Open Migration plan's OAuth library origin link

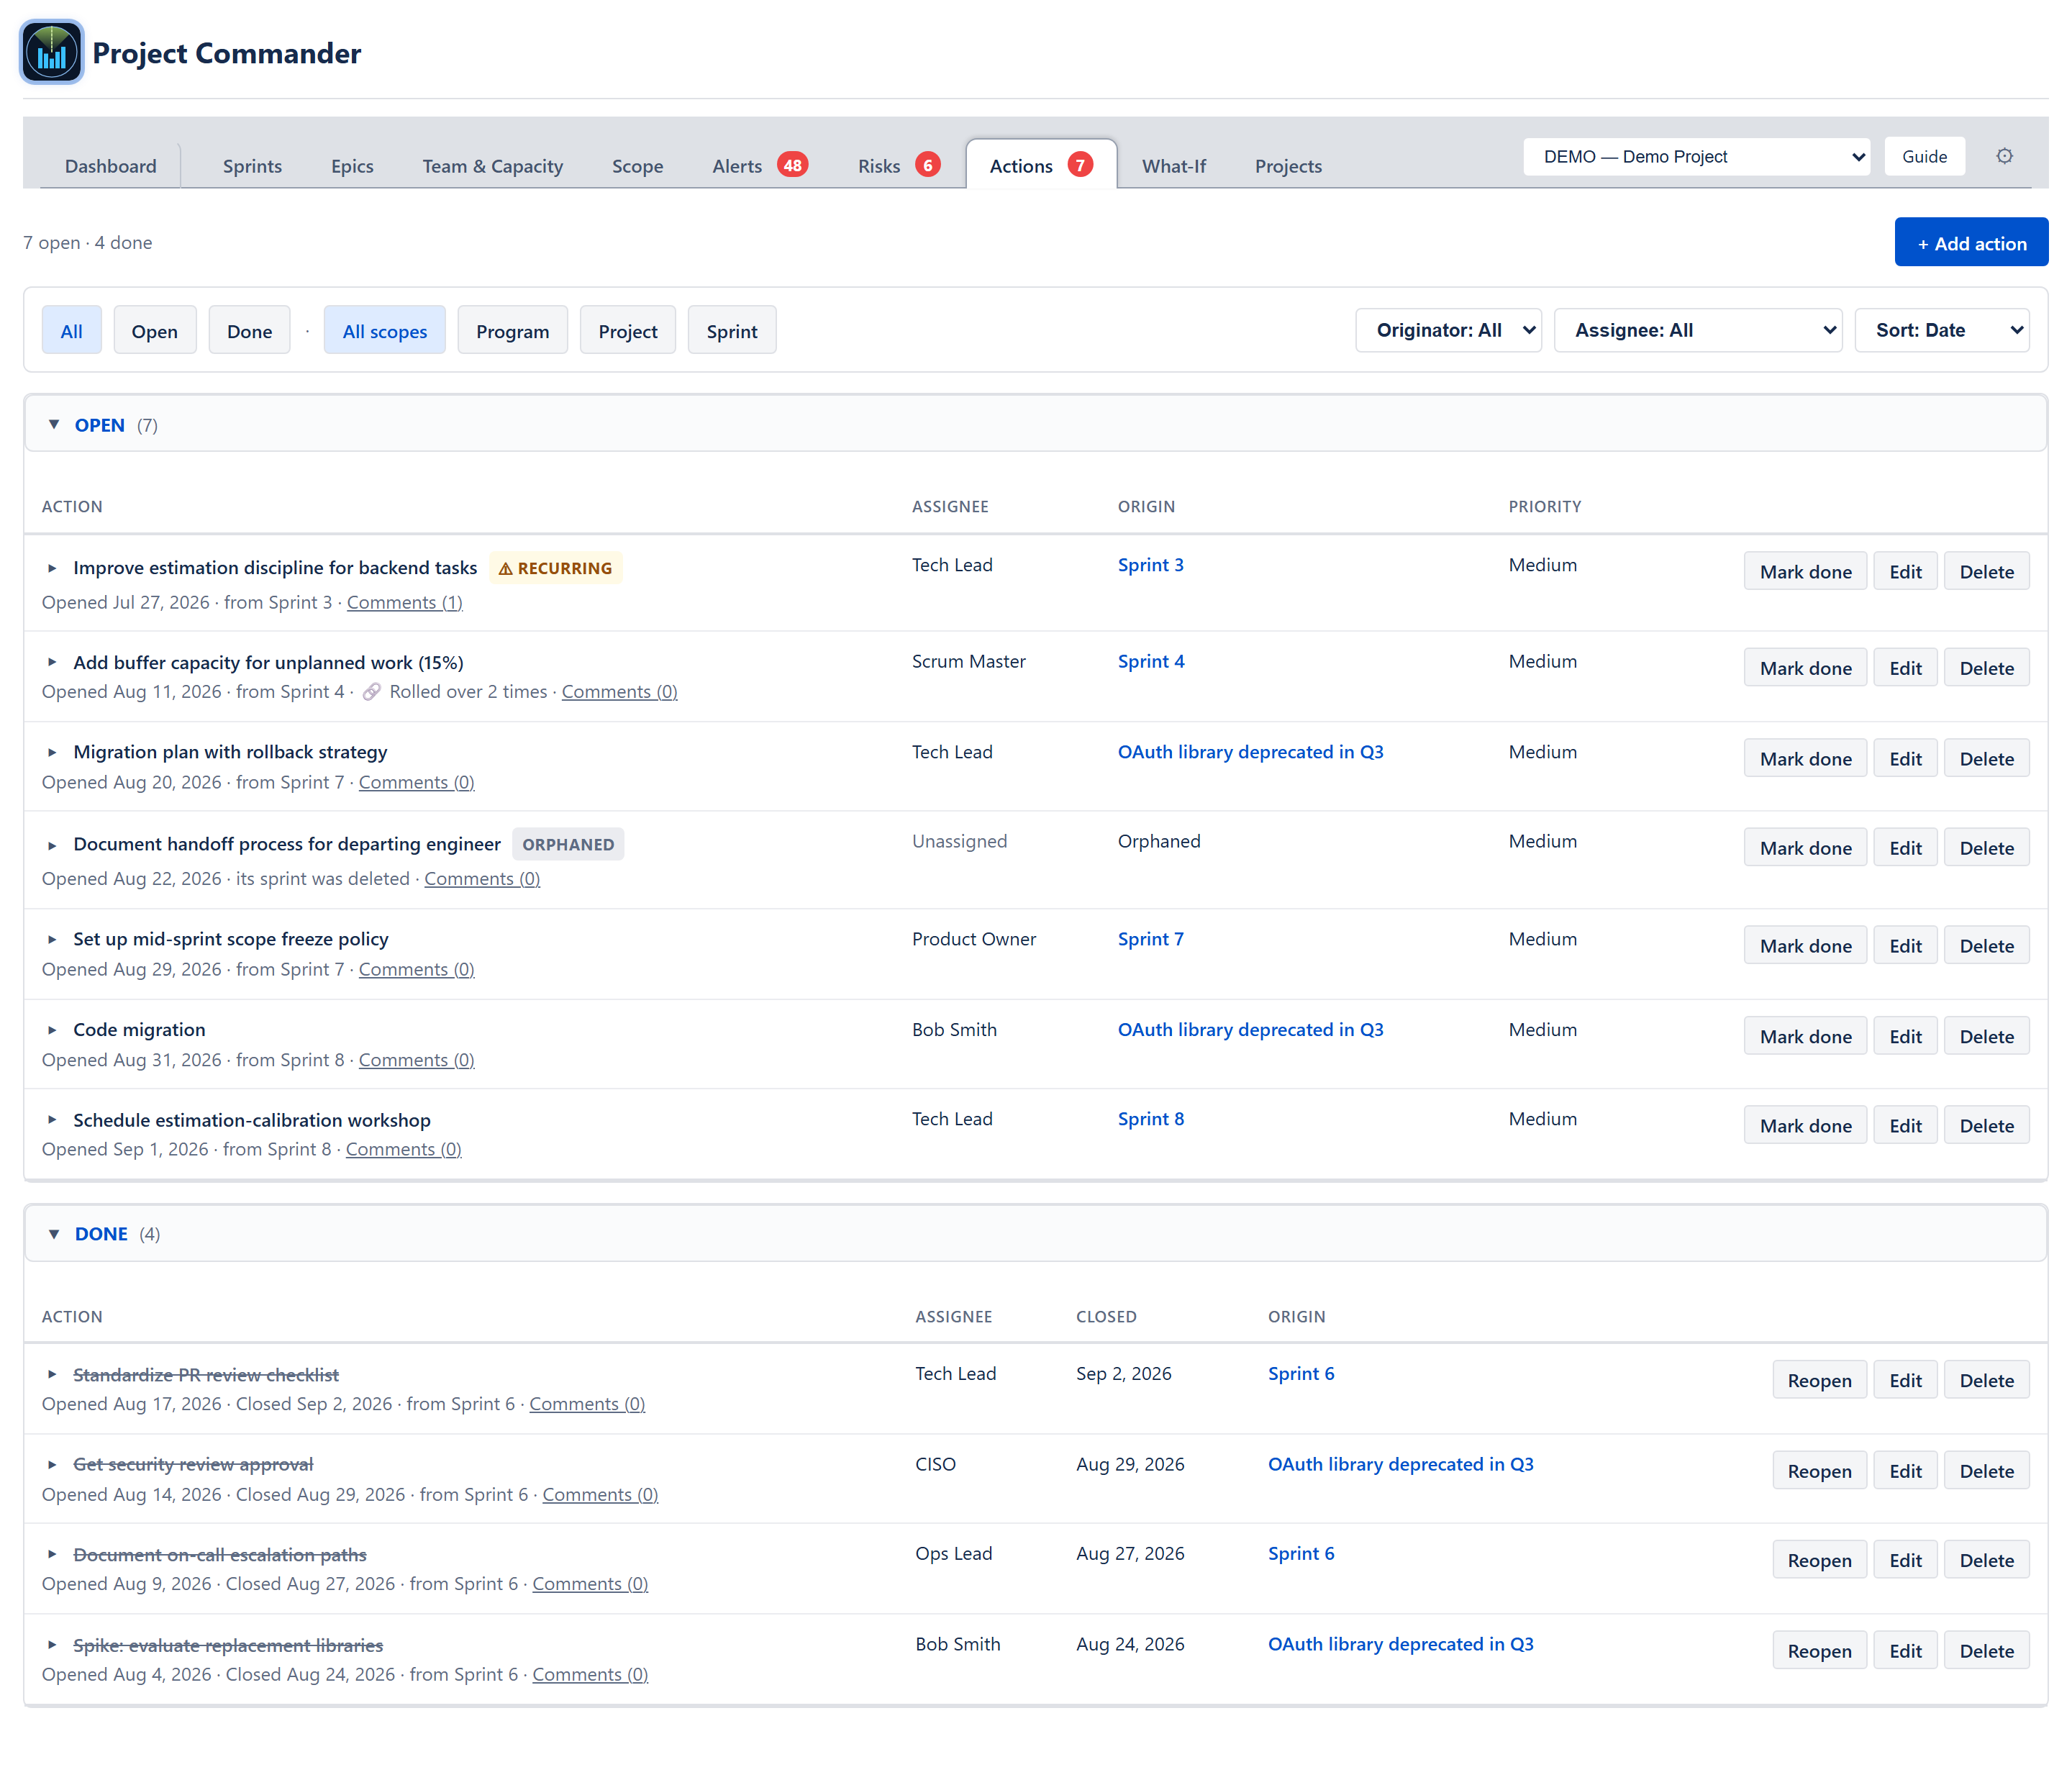point(1250,752)
